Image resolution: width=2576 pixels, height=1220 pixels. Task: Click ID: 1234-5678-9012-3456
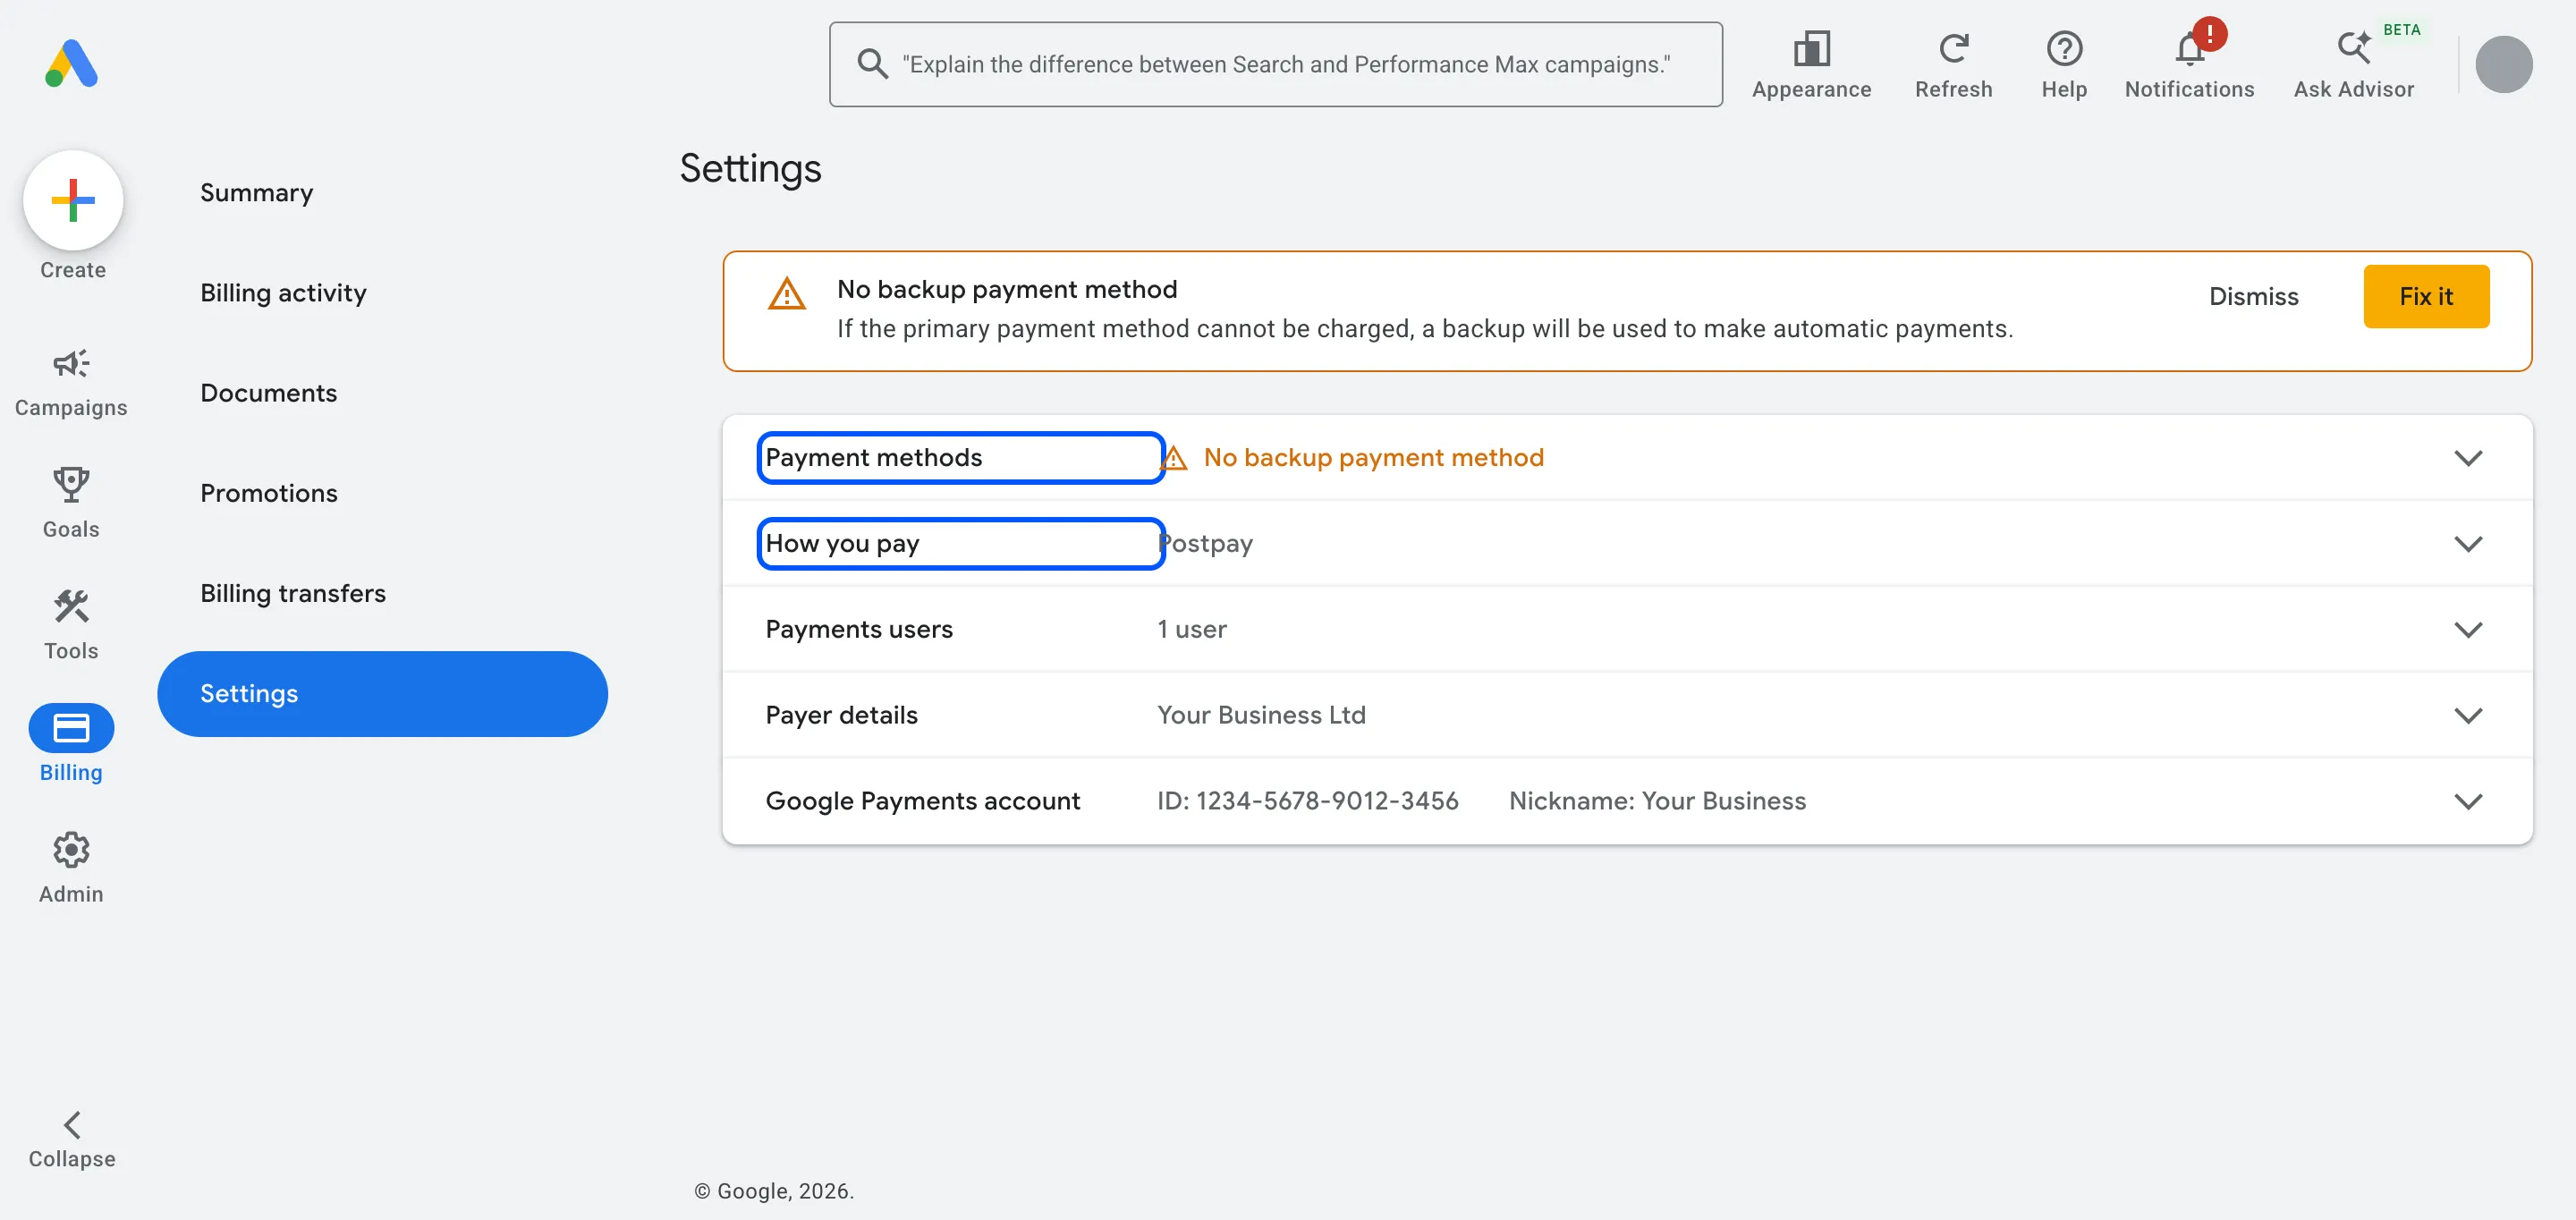[x=1307, y=802]
